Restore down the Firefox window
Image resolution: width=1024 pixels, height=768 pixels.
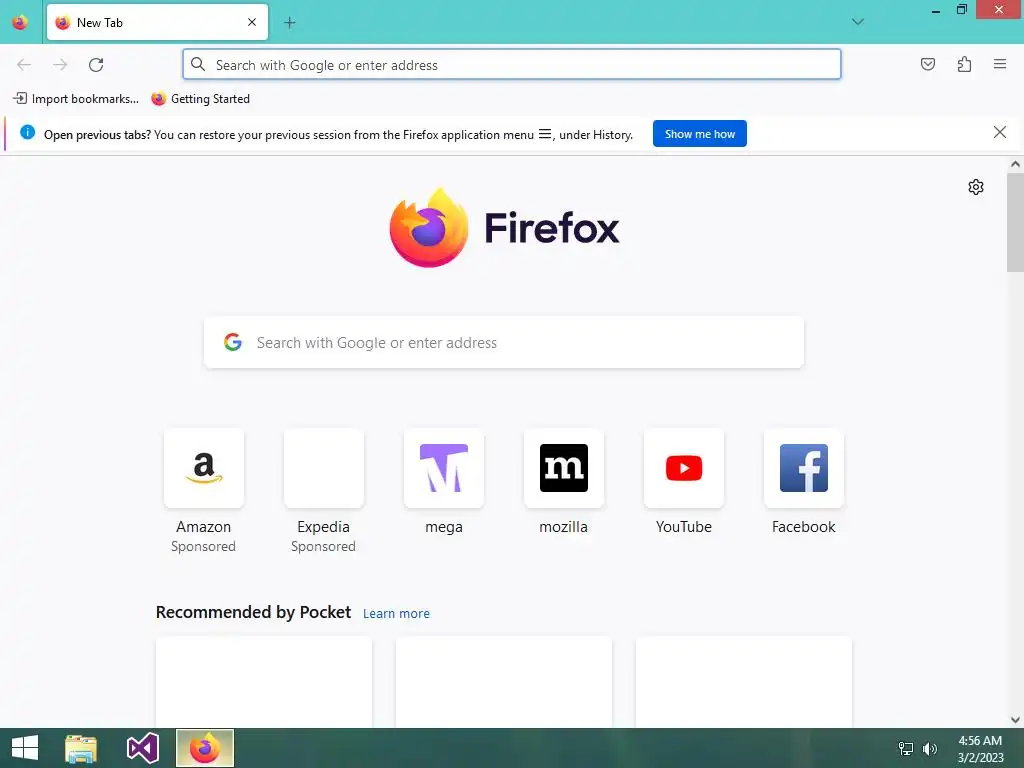pos(961,9)
